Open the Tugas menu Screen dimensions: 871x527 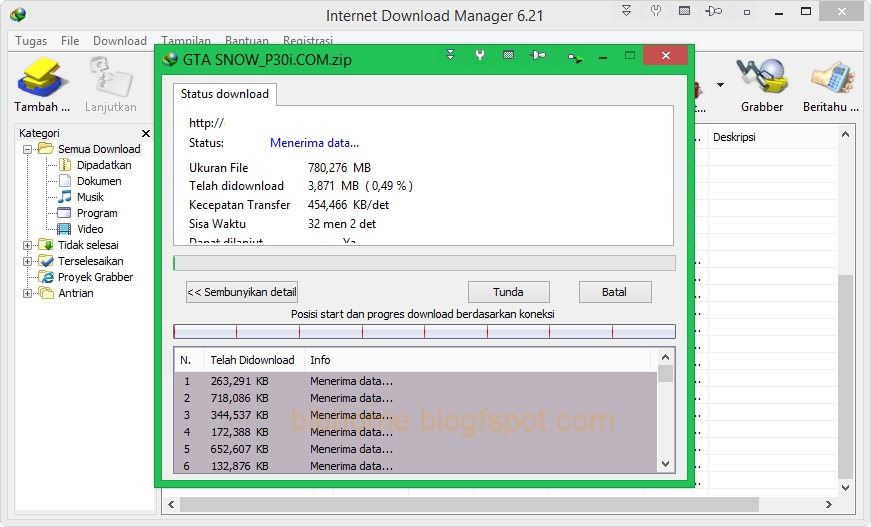click(x=30, y=41)
